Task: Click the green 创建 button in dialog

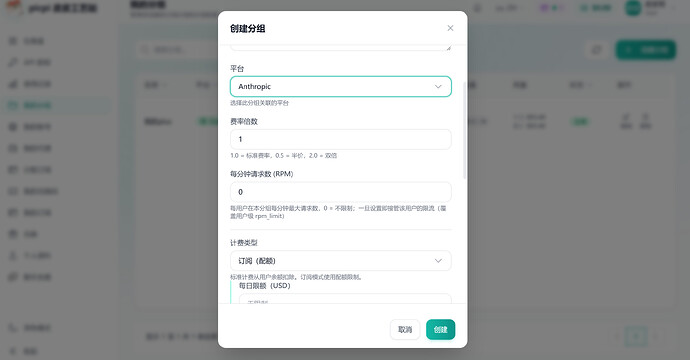Action: click(x=440, y=330)
